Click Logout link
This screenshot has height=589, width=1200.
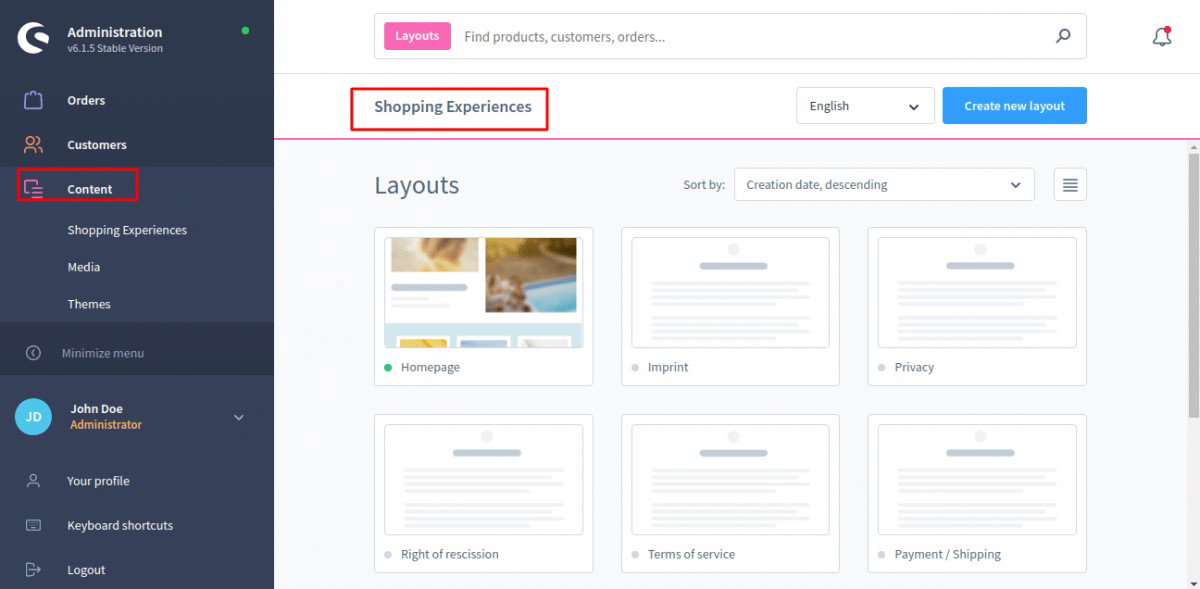pos(86,570)
